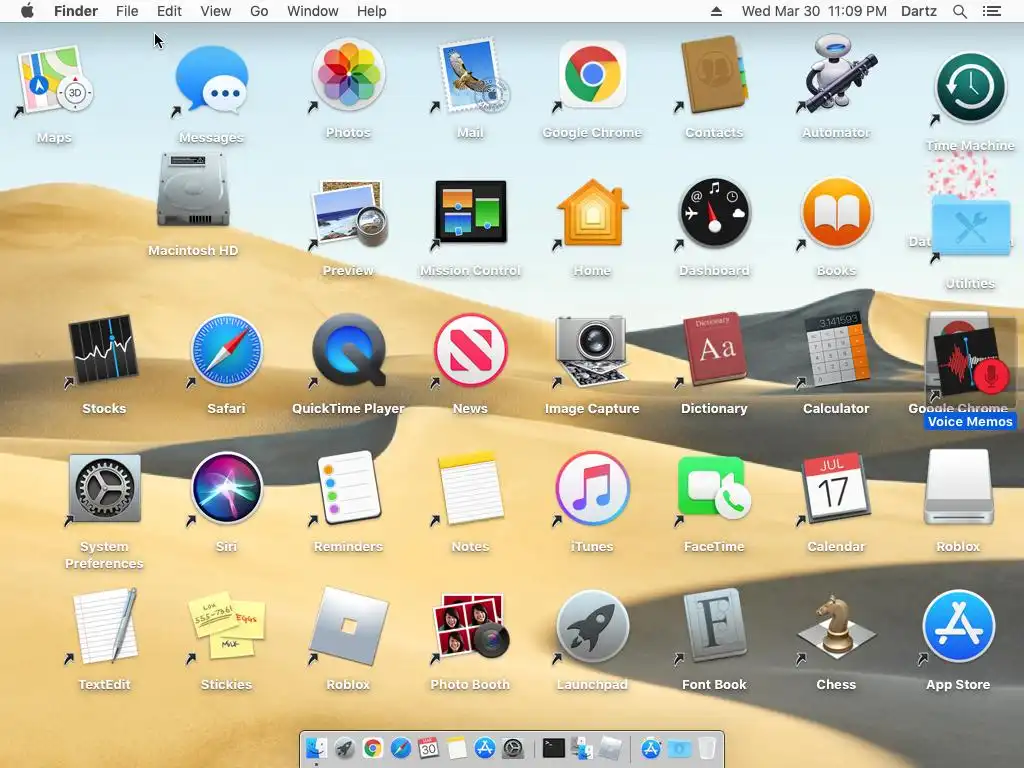Open System Preferences from the Dock
The image size is (1024, 768).
[513, 748]
